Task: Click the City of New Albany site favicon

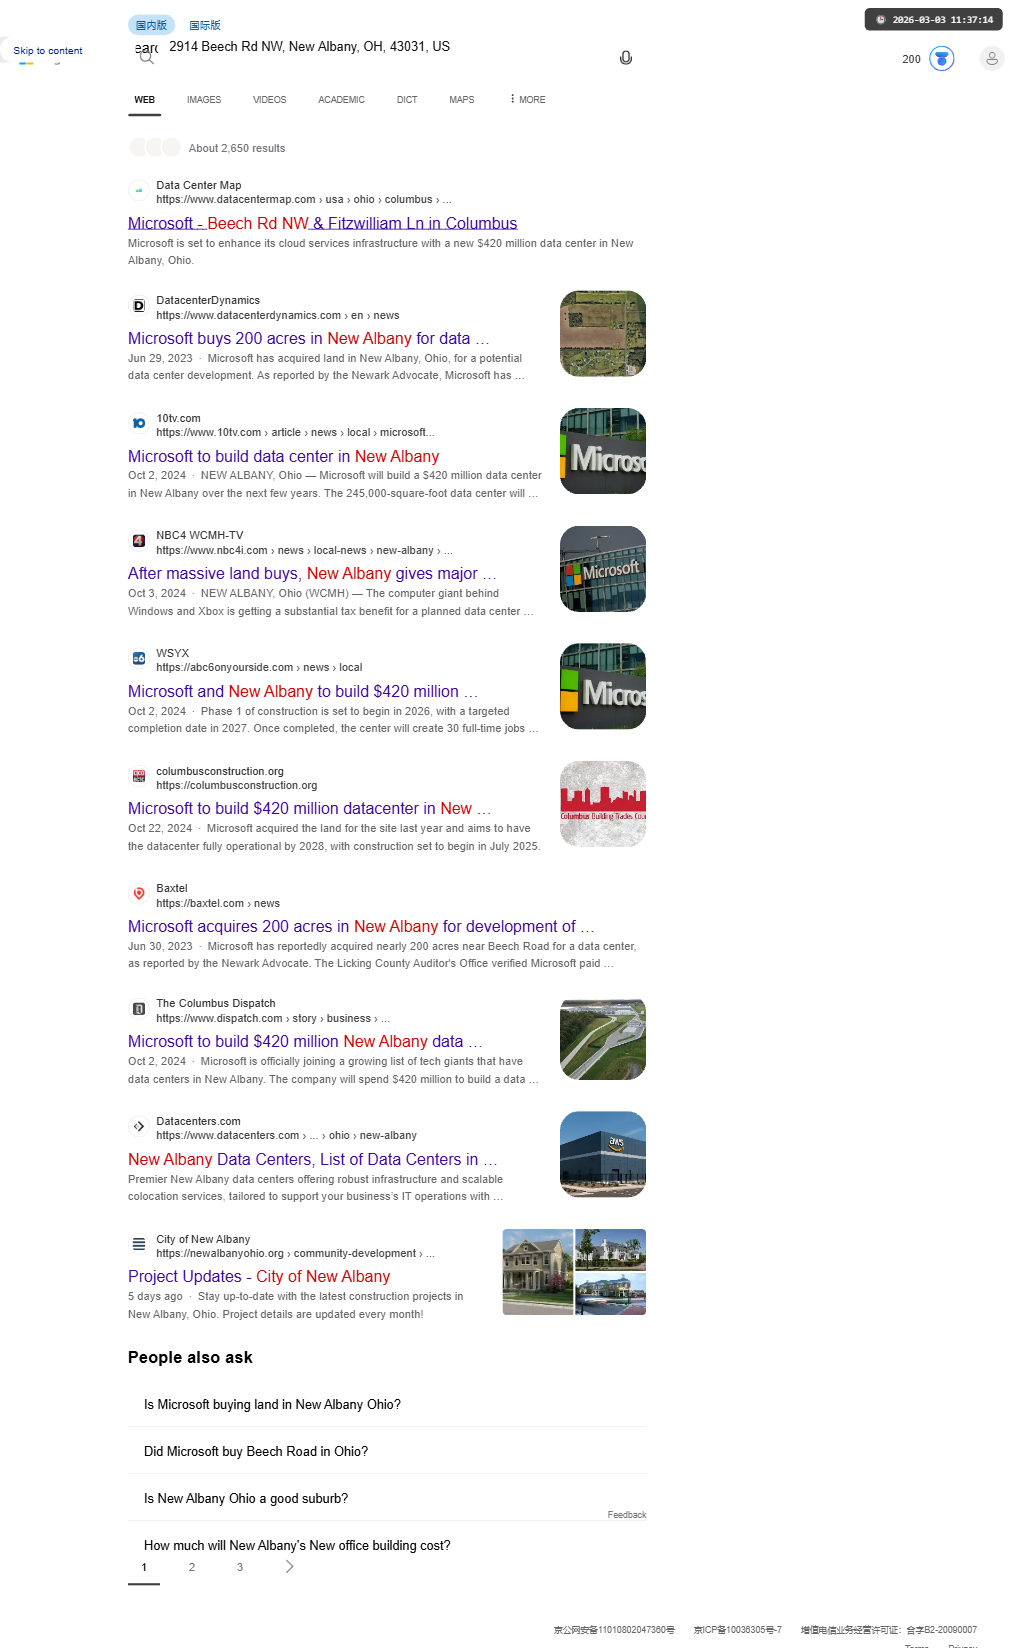Action: click(139, 1244)
